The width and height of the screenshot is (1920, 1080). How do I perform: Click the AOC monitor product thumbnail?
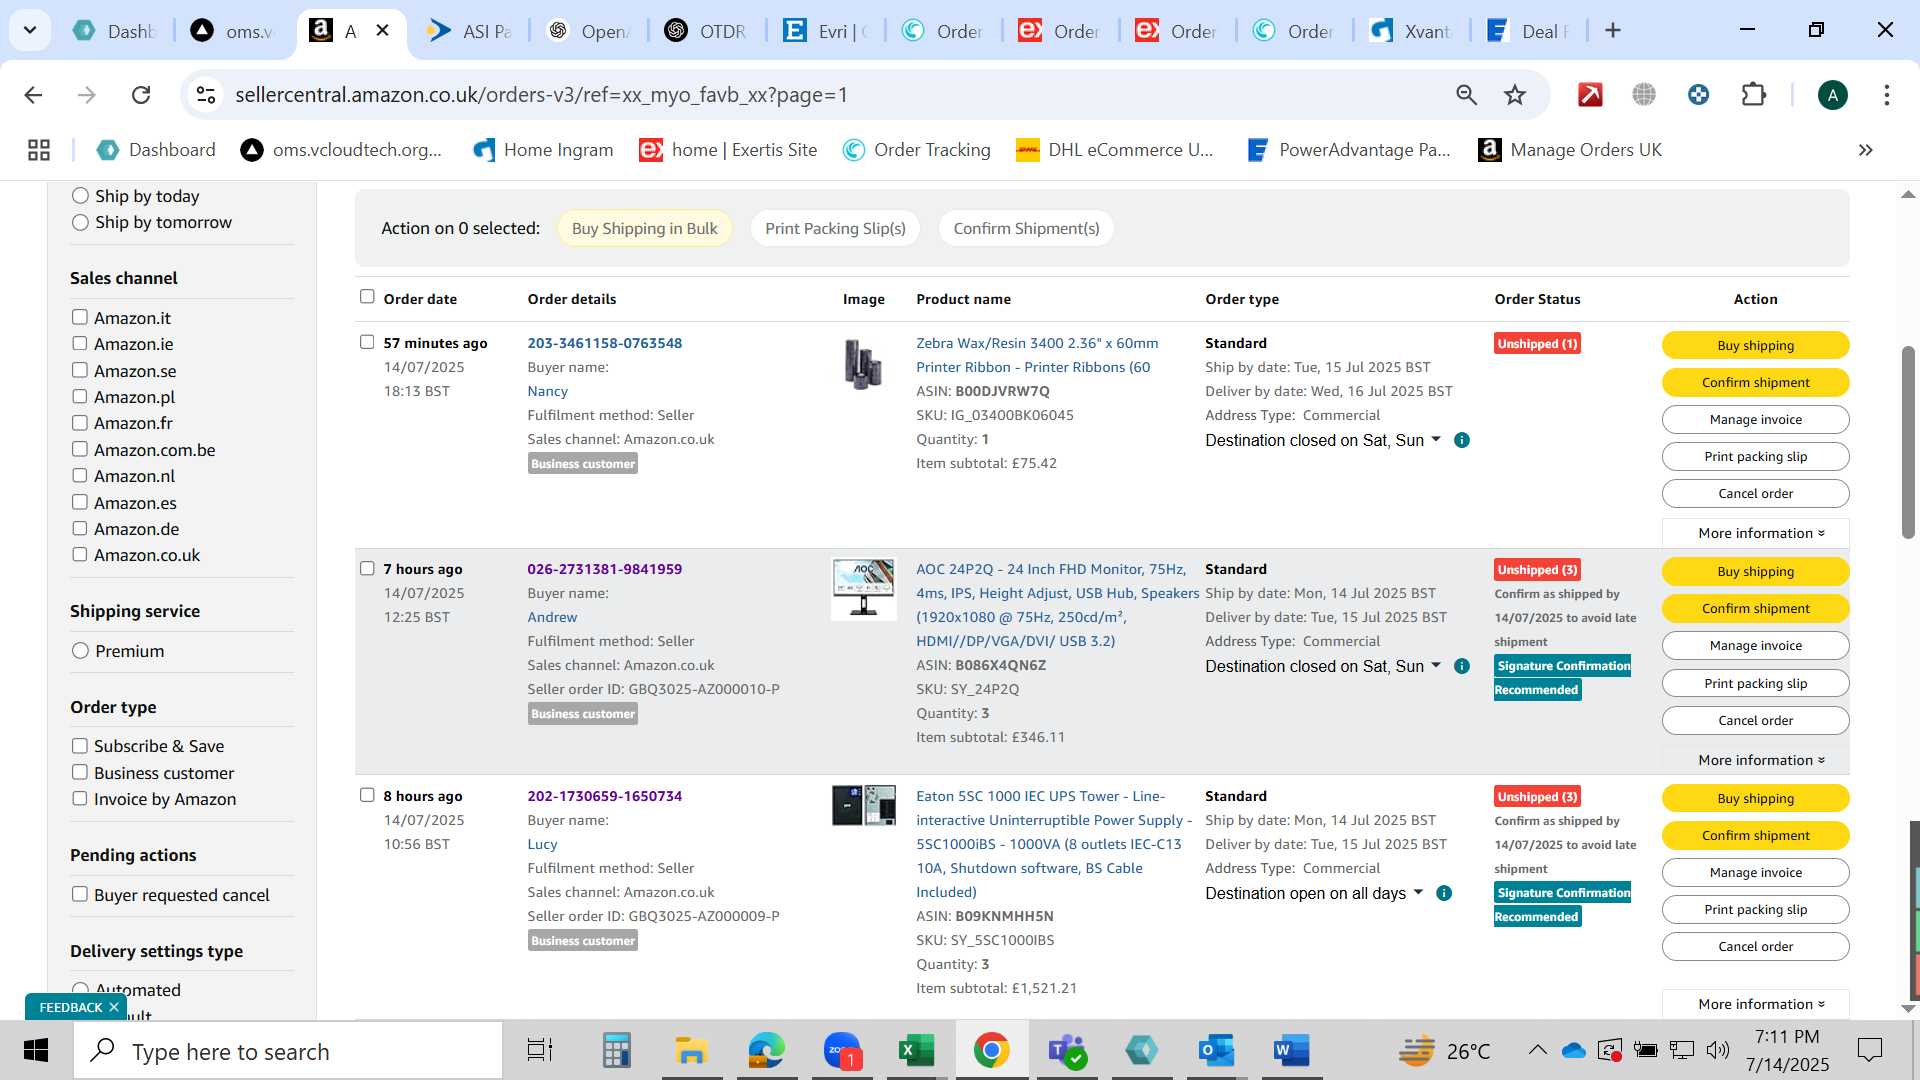(864, 589)
